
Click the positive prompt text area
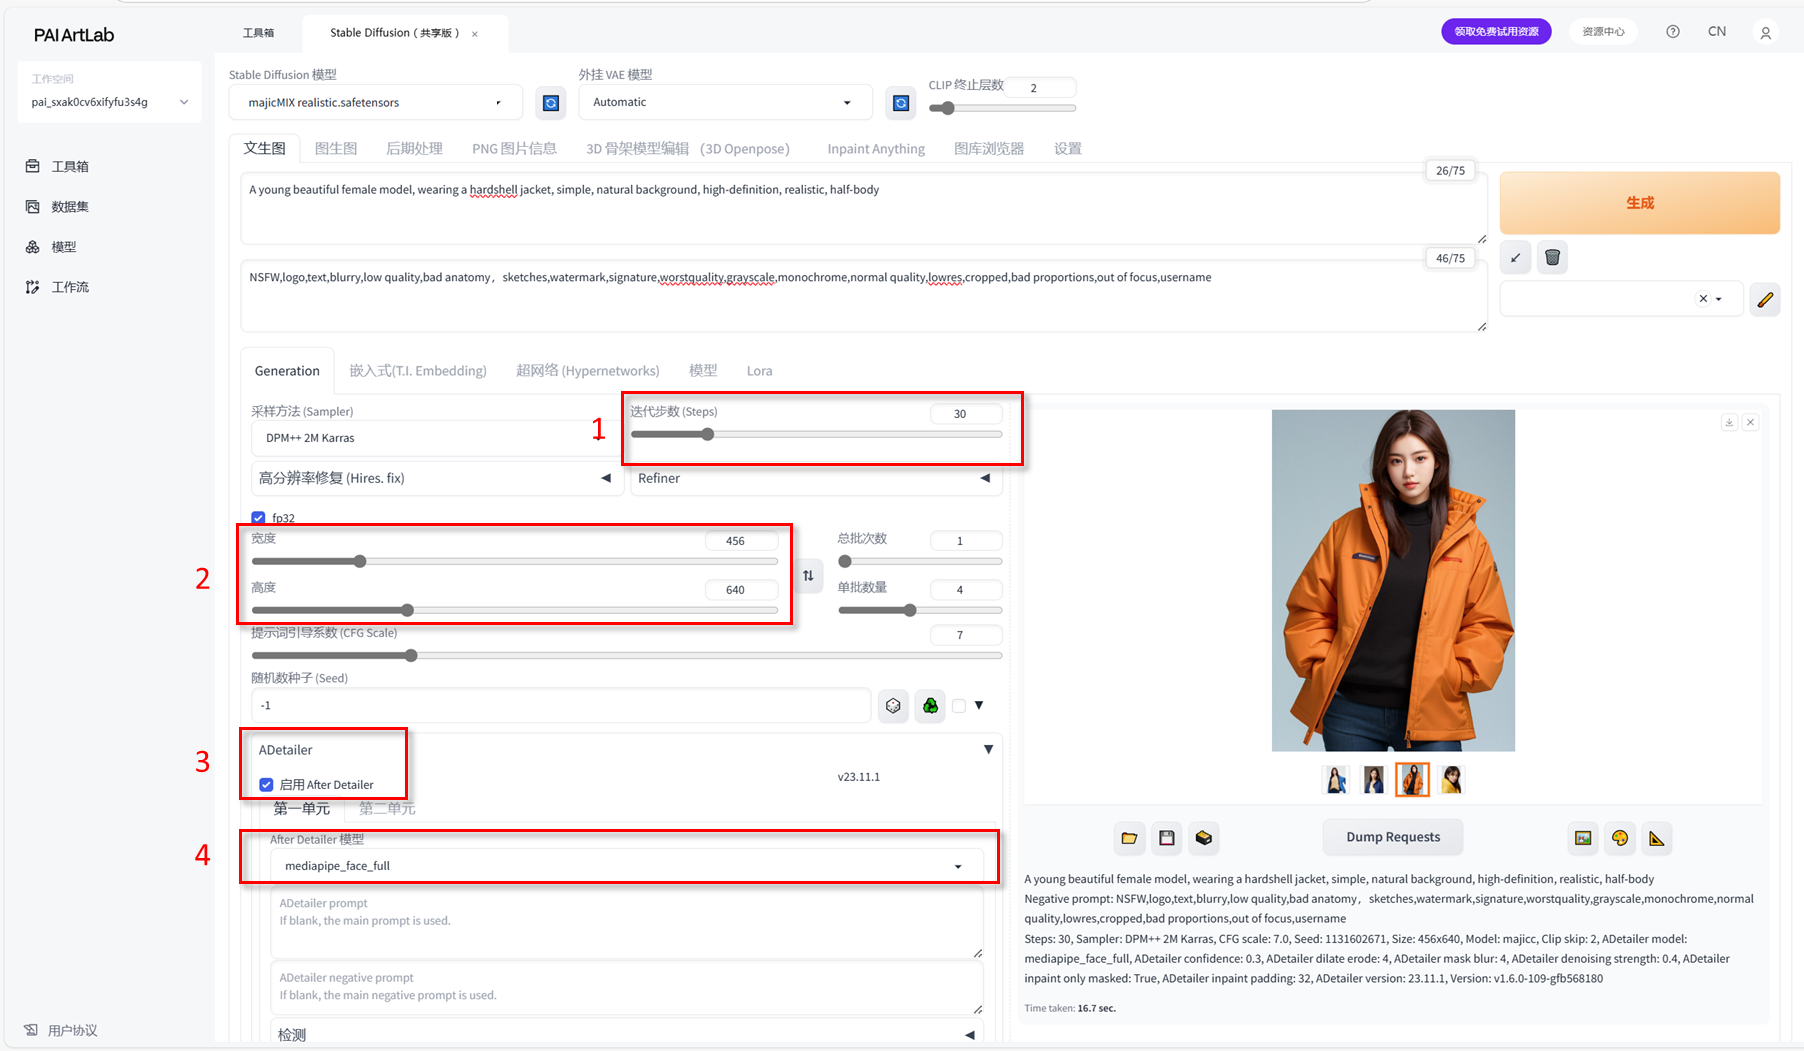point(863,208)
